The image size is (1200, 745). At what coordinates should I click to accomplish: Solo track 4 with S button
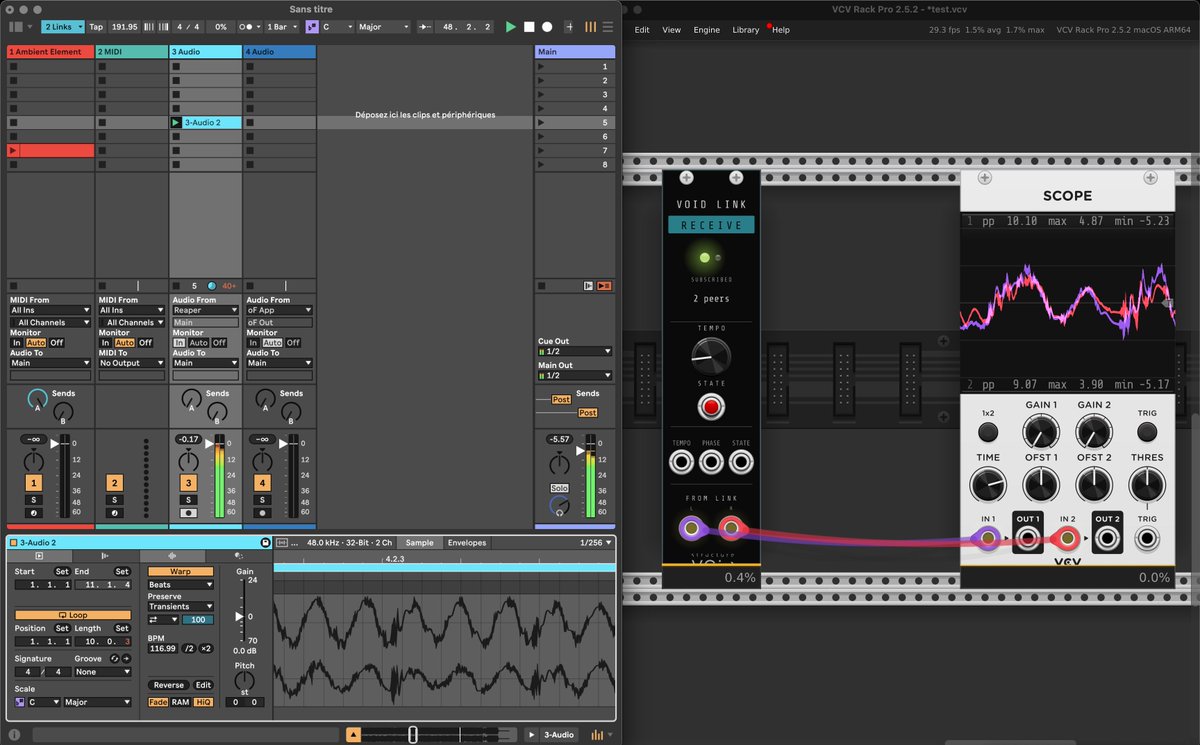[x=262, y=499]
